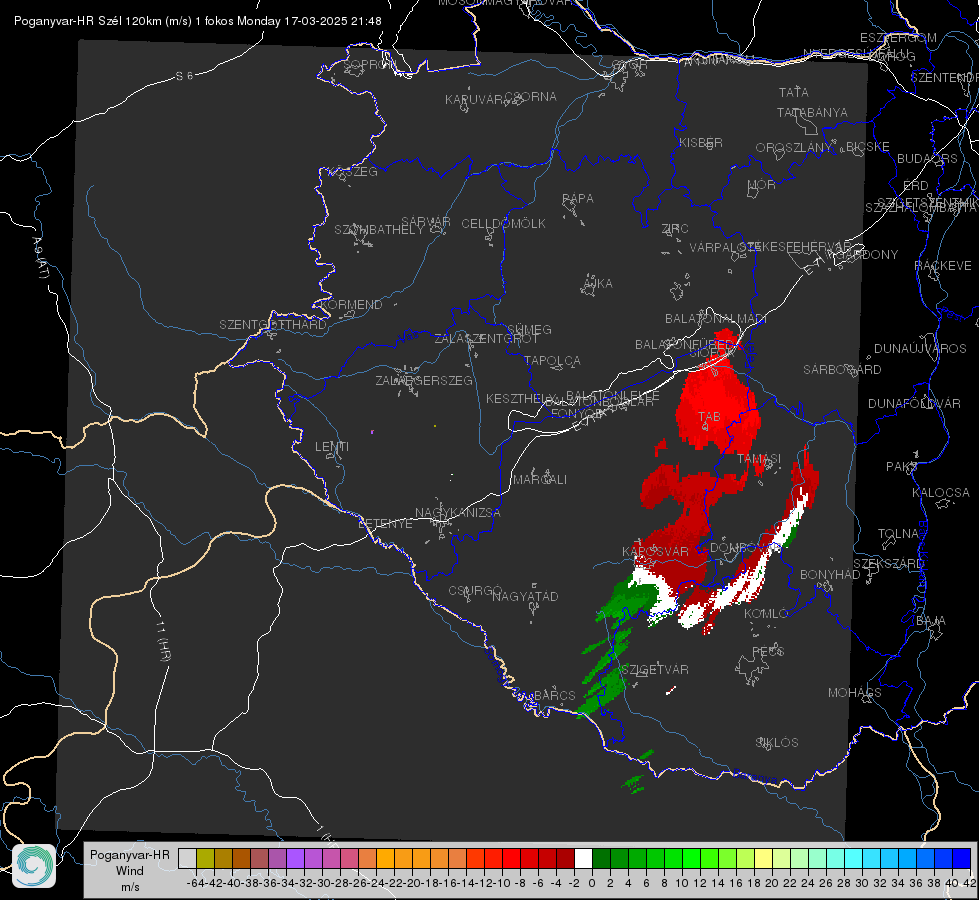Click the MOR town label
This screenshot has width=979, height=900.
pos(762,185)
